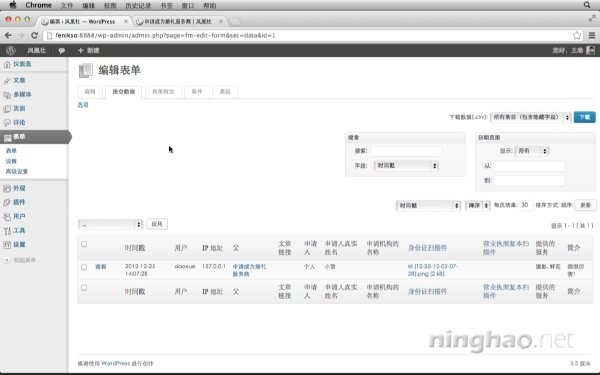Screen dimensions: 600x375
Task: Click the per-page field showing 30
Action: coord(526,205)
